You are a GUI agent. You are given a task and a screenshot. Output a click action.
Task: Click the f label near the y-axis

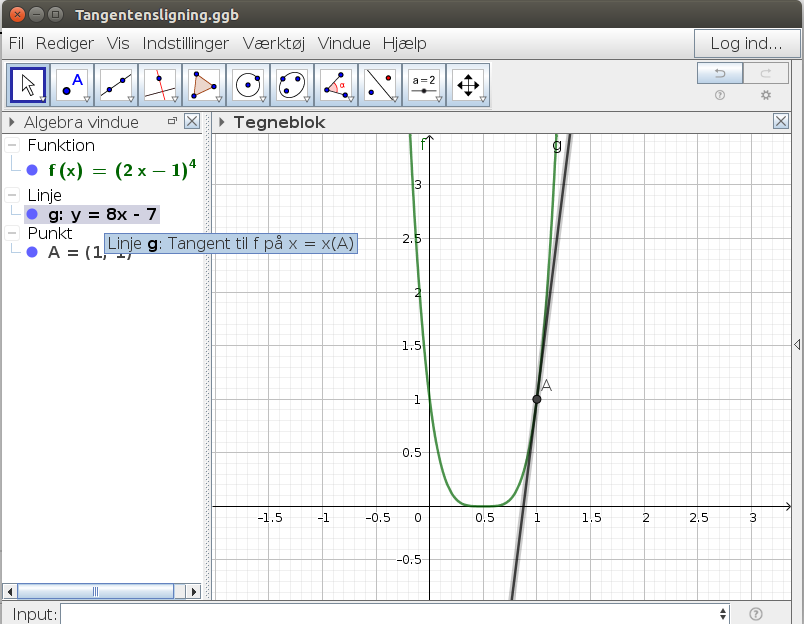(x=423, y=144)
